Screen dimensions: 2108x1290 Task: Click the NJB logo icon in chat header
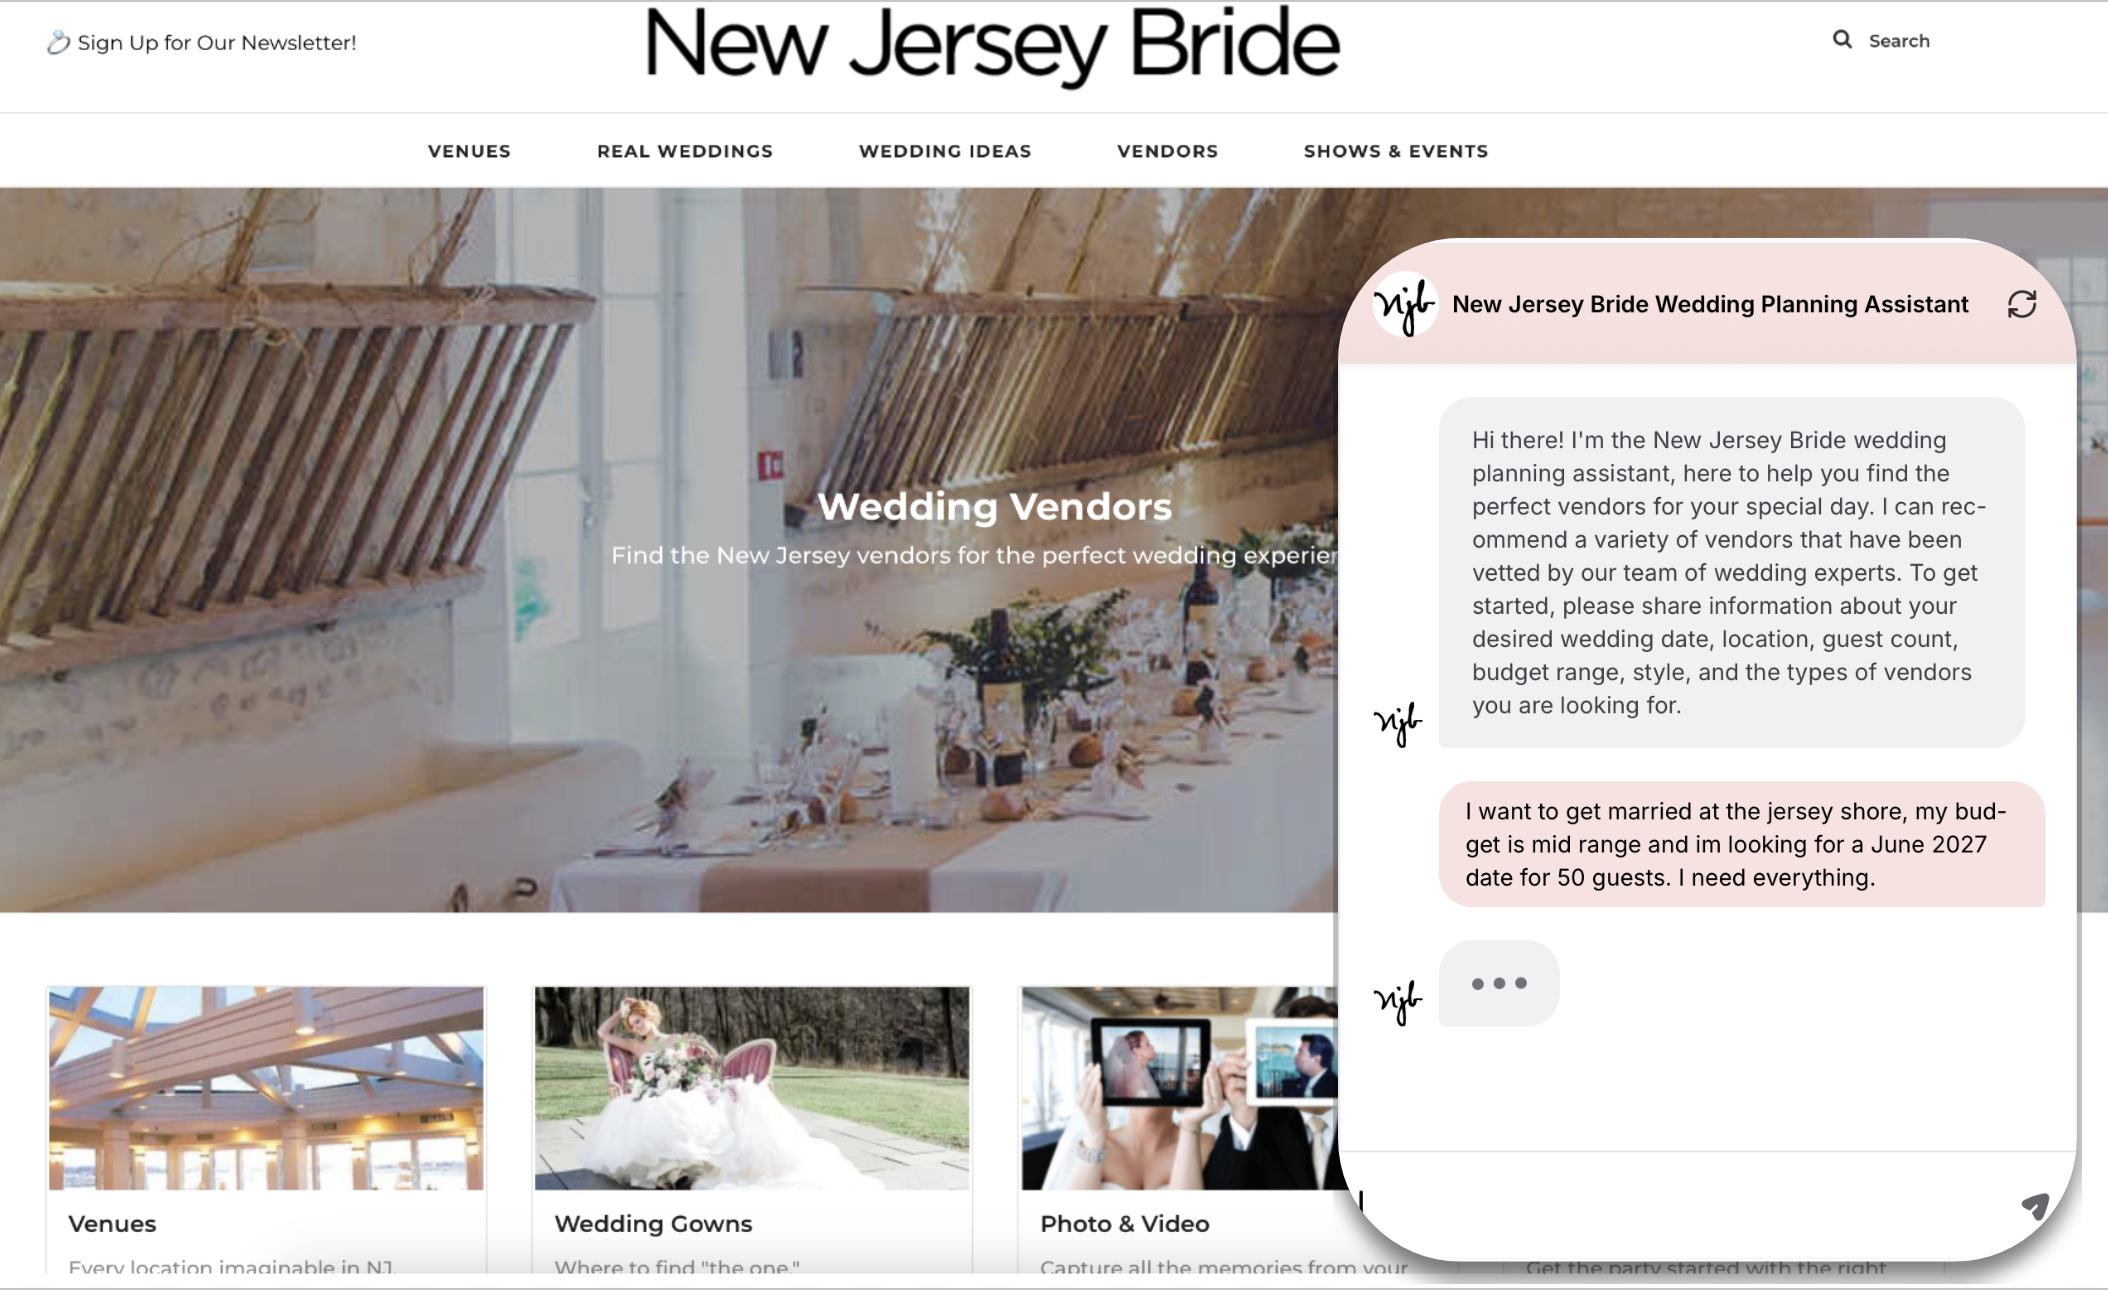tap(1402, 306)
